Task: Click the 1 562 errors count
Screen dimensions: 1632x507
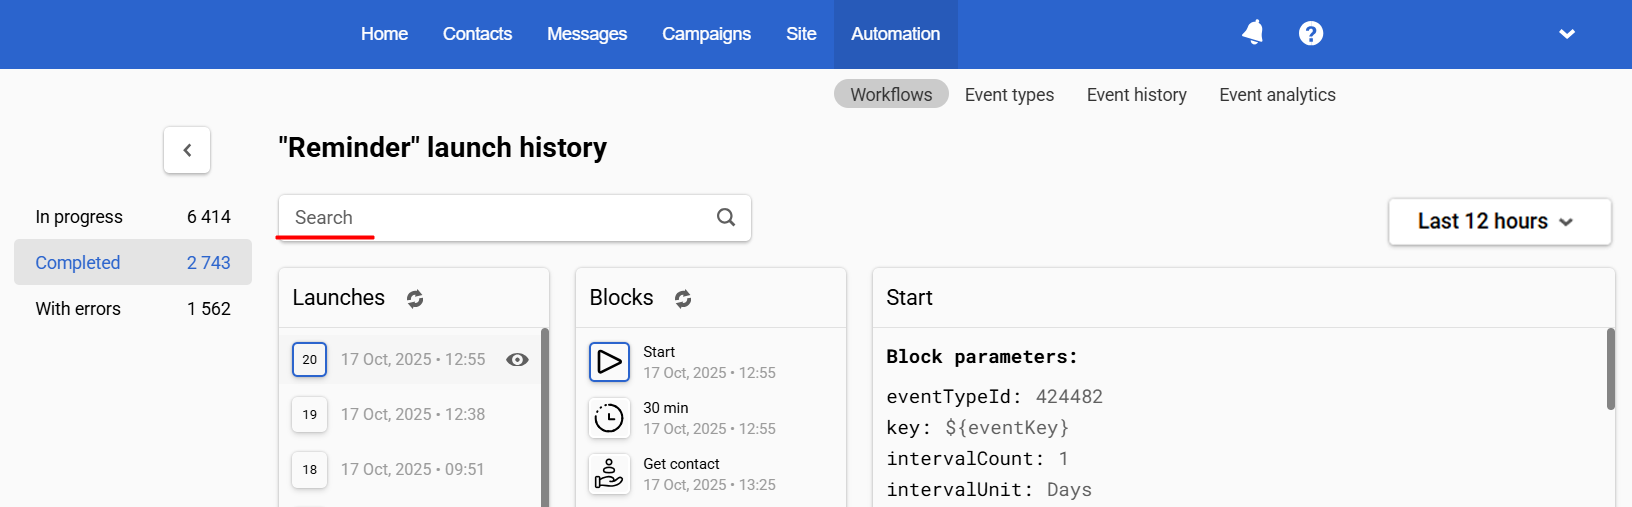Action: (x=209, y=309)
